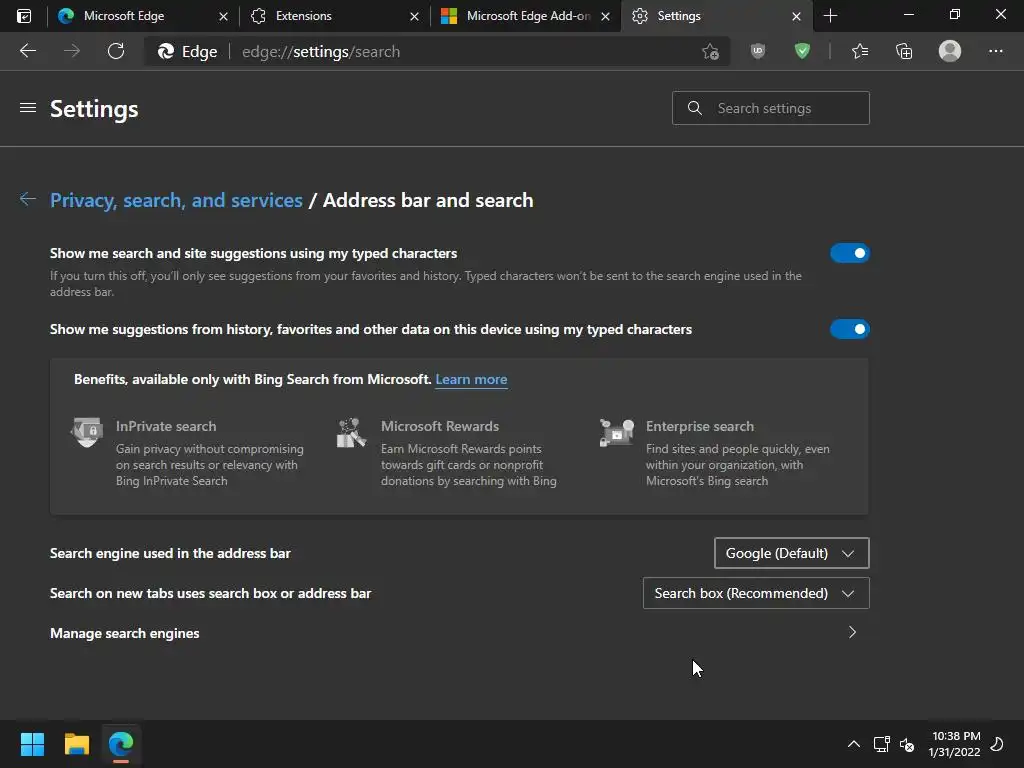Open the Collections icon
The height and width of the screenshot is (768, 1024).
tap(904, 51)
